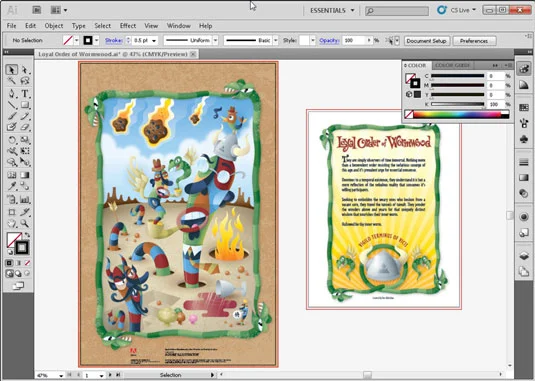Click the Document Setup button

point(426,41)
